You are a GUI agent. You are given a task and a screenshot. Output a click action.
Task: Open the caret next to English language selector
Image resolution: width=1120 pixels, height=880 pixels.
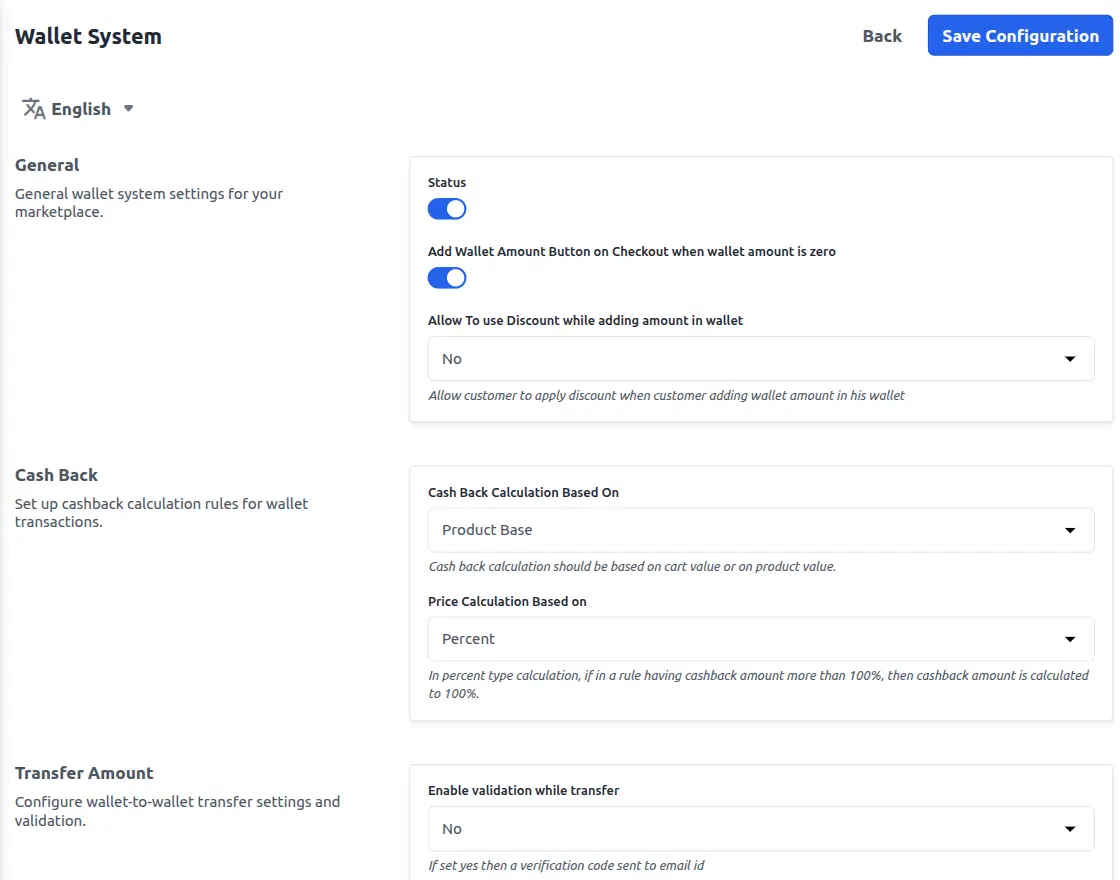point(128,108)
